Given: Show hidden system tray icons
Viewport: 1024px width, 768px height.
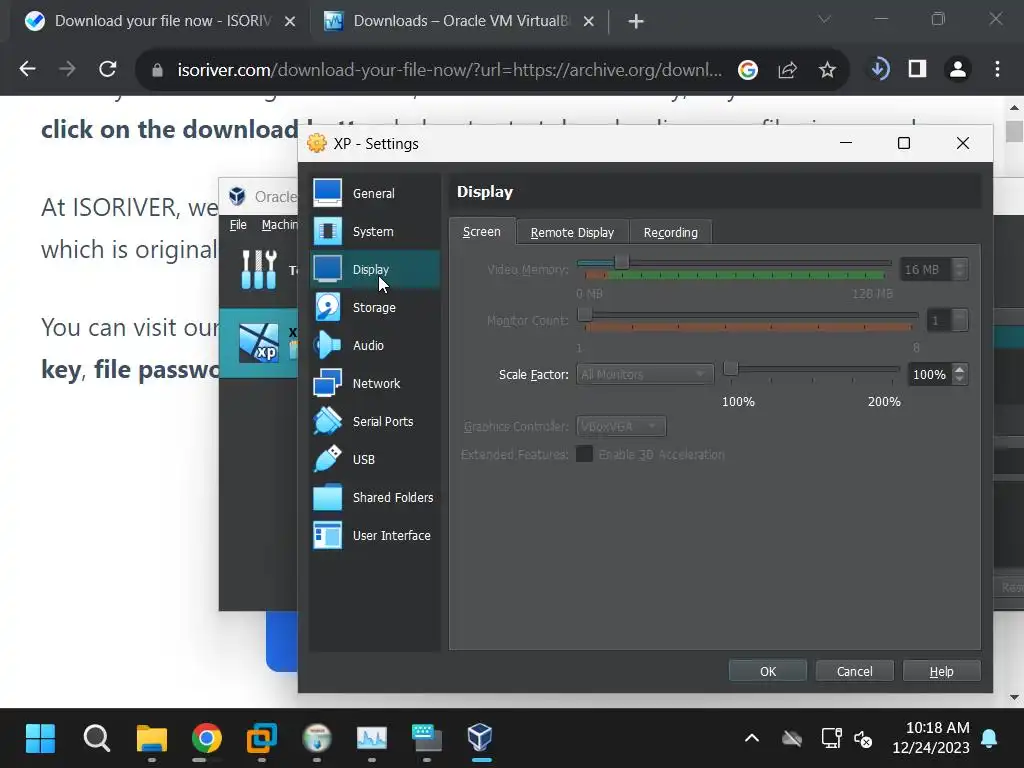Looking at the screenshot, I should pyautogui.click(x=752, y=738).
